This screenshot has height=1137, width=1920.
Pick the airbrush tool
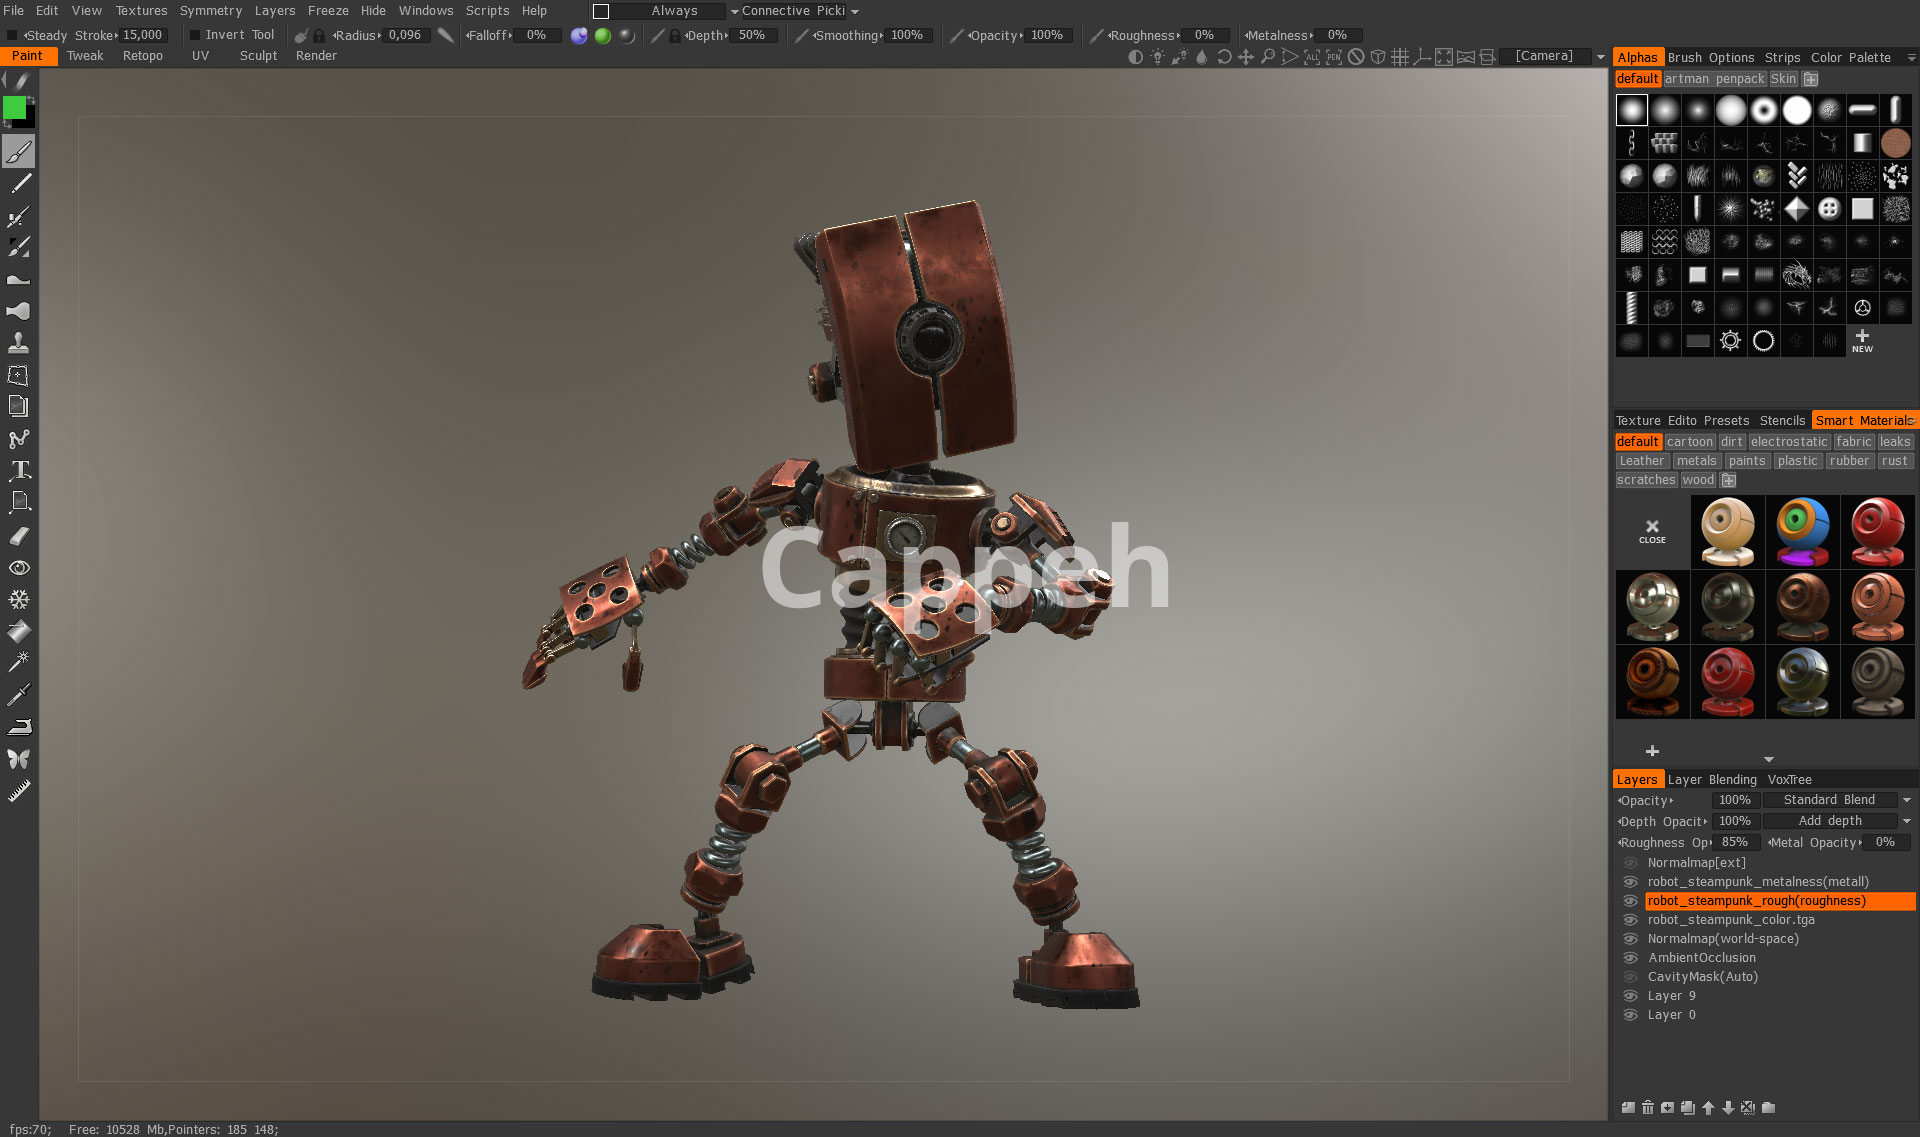pos(19,216)
